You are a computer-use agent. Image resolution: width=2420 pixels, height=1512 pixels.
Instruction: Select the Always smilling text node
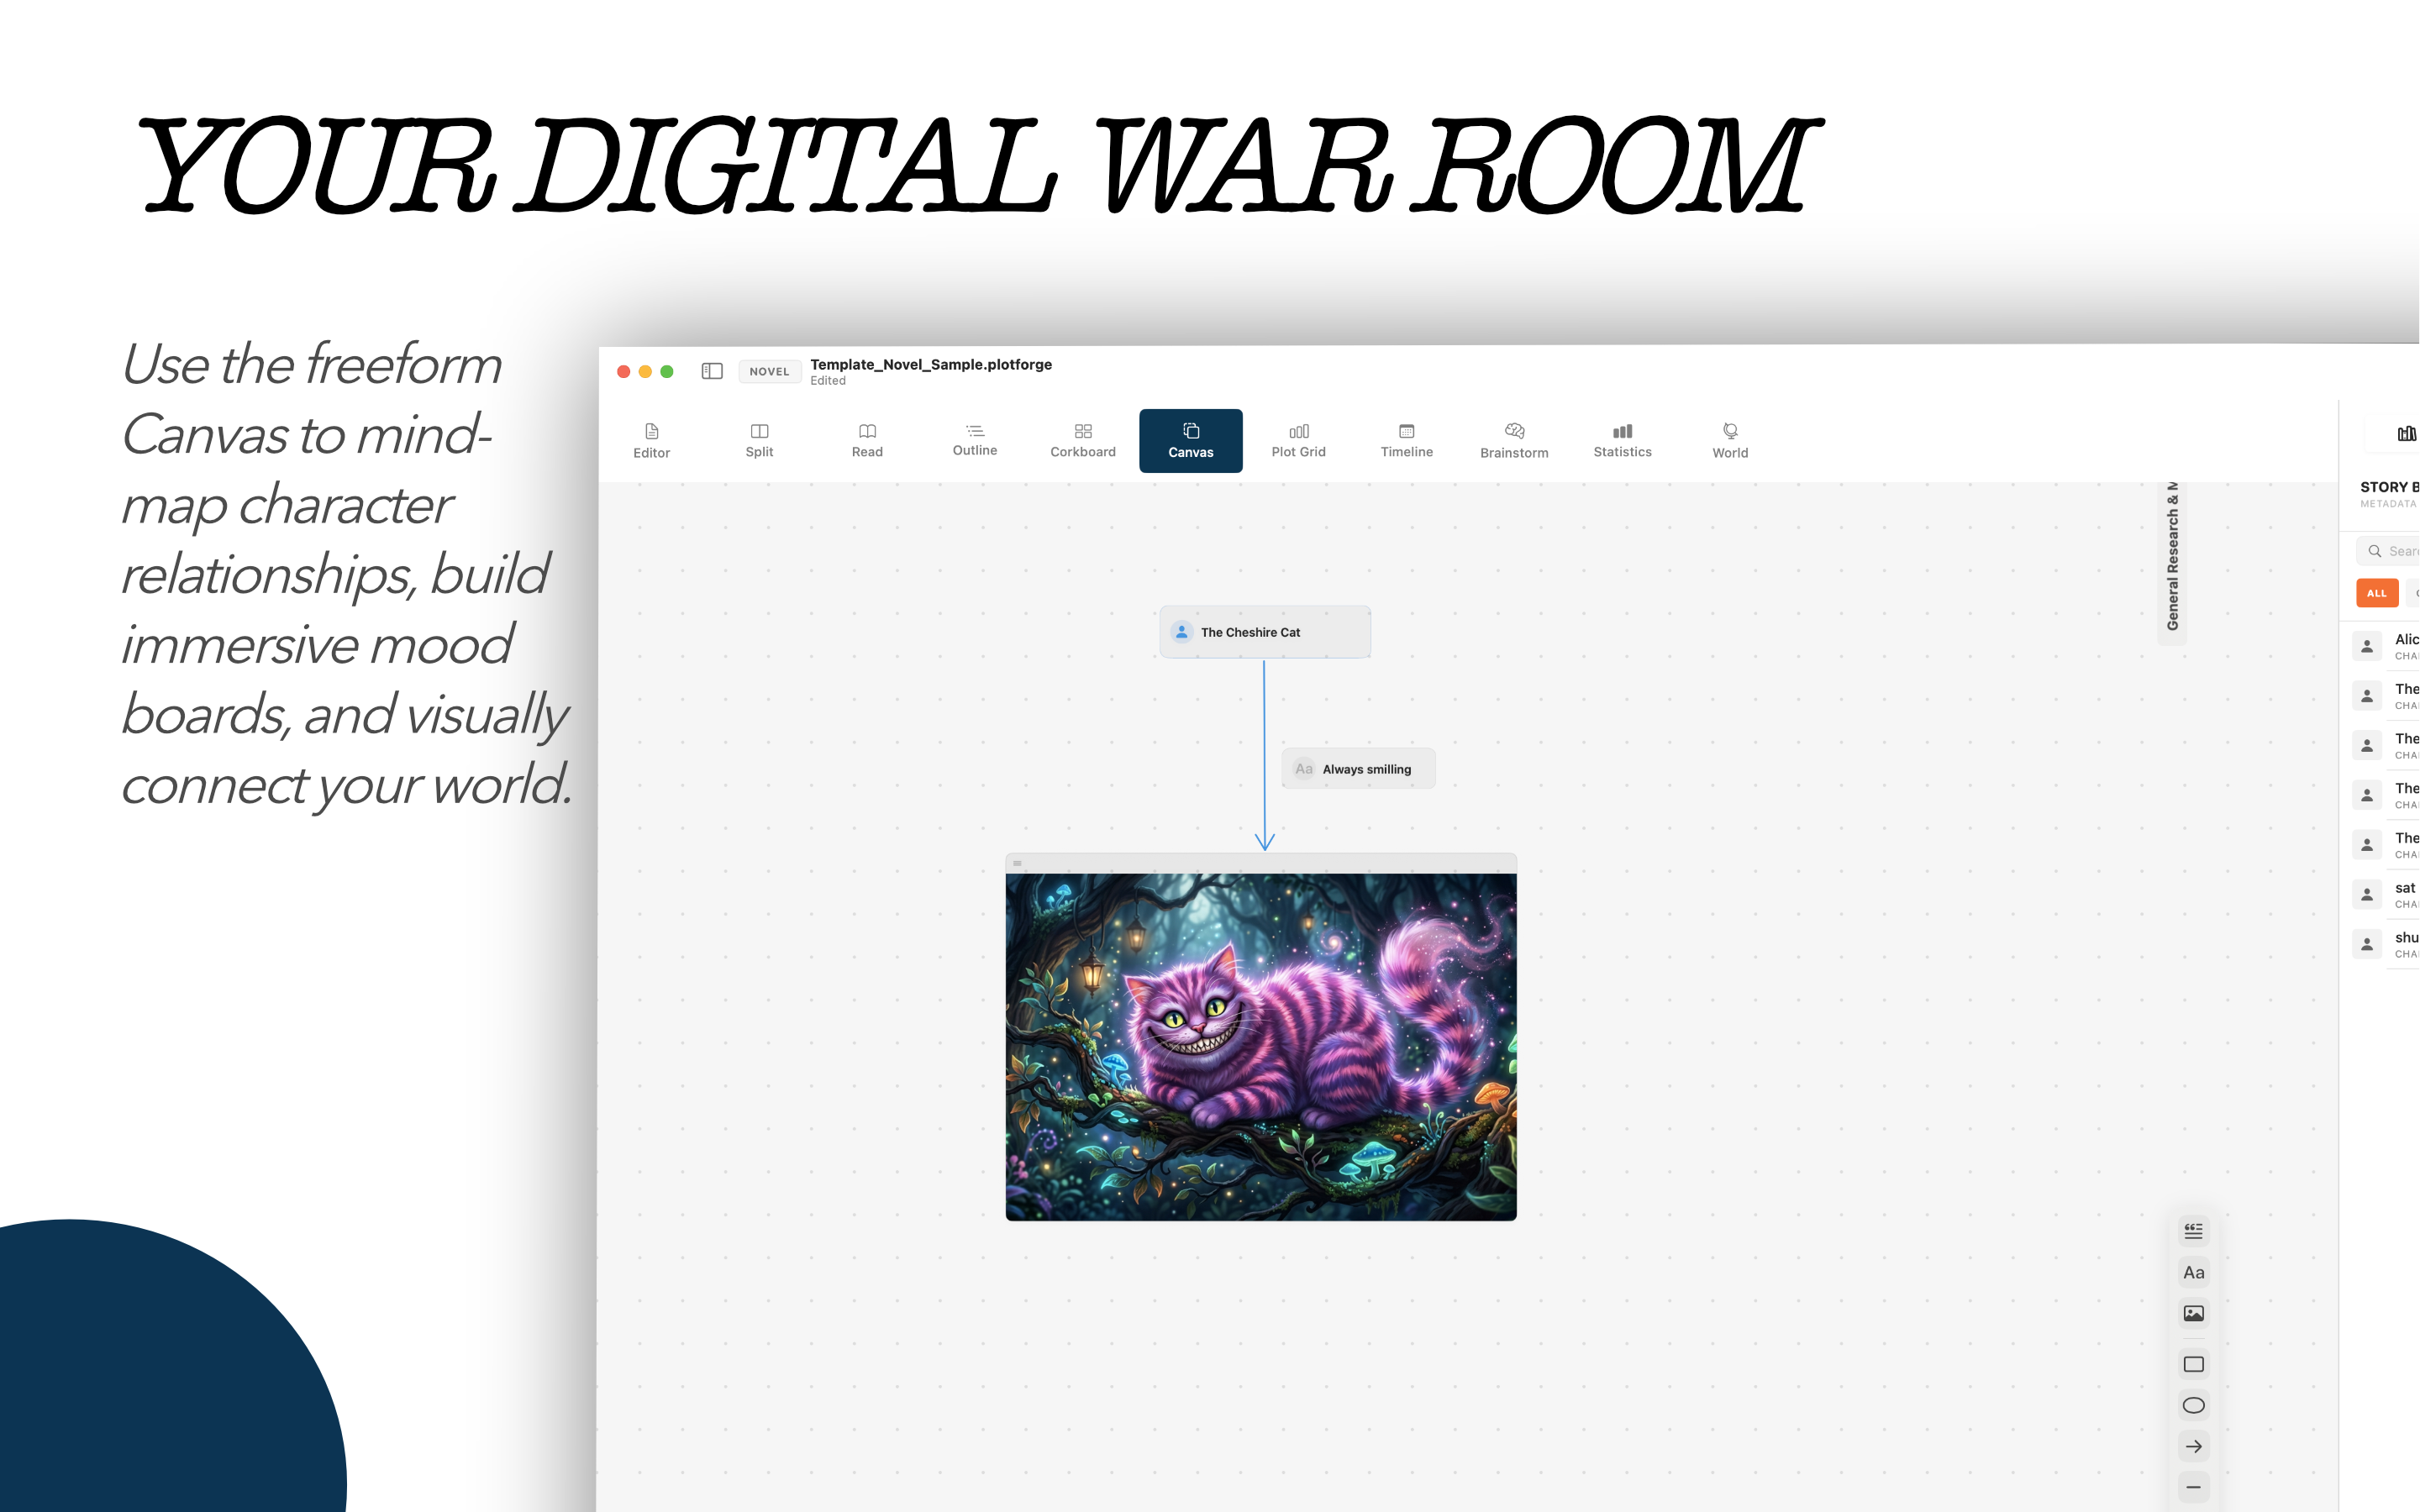click(1358, 769)
